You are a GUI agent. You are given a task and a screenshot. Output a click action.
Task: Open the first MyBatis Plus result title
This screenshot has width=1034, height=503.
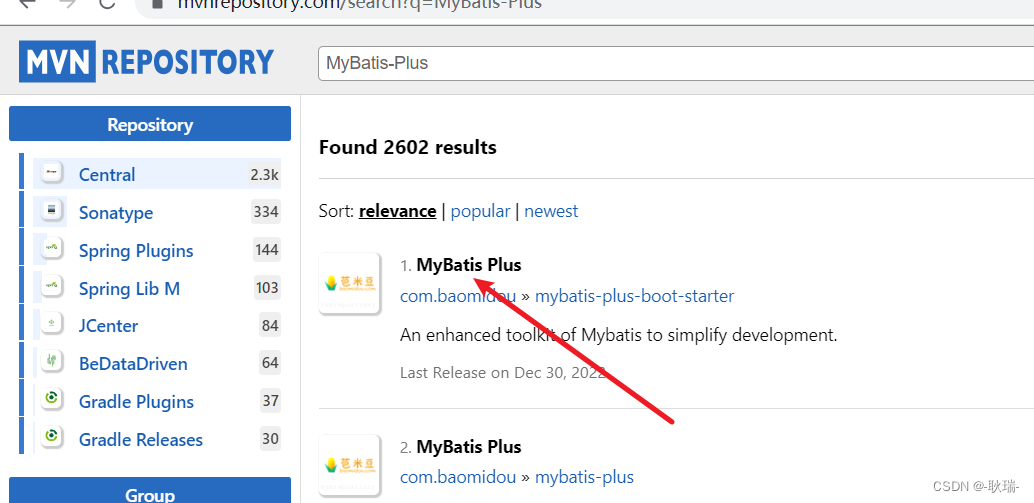[469, 265]
